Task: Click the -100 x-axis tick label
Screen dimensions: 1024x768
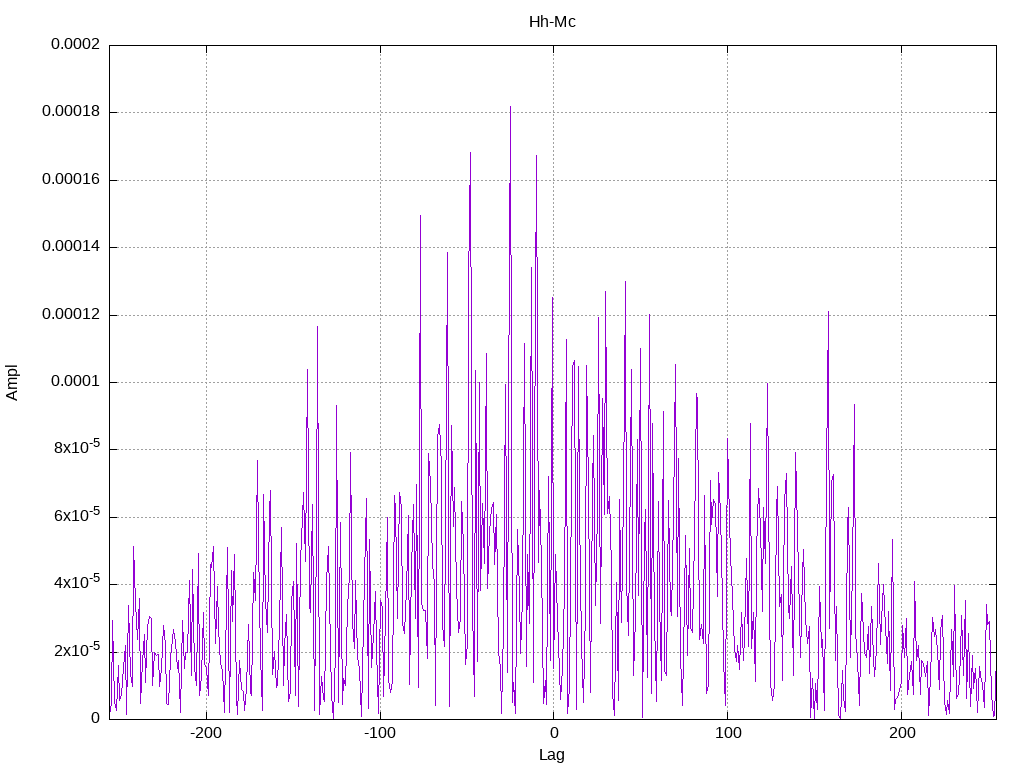Action: point(379,733)
